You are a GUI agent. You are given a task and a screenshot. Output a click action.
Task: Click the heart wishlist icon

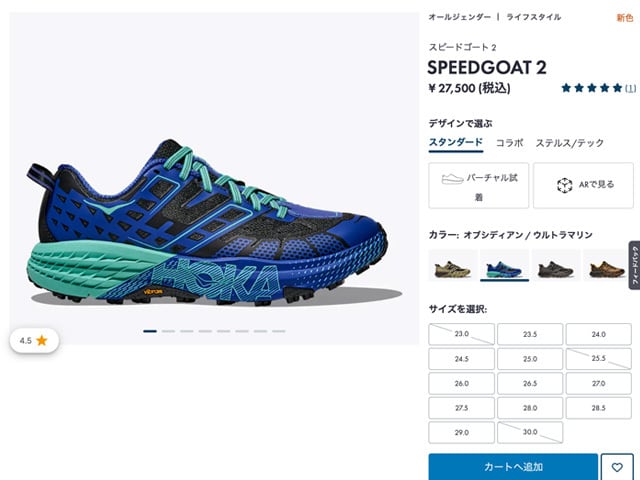coord(617,467)
